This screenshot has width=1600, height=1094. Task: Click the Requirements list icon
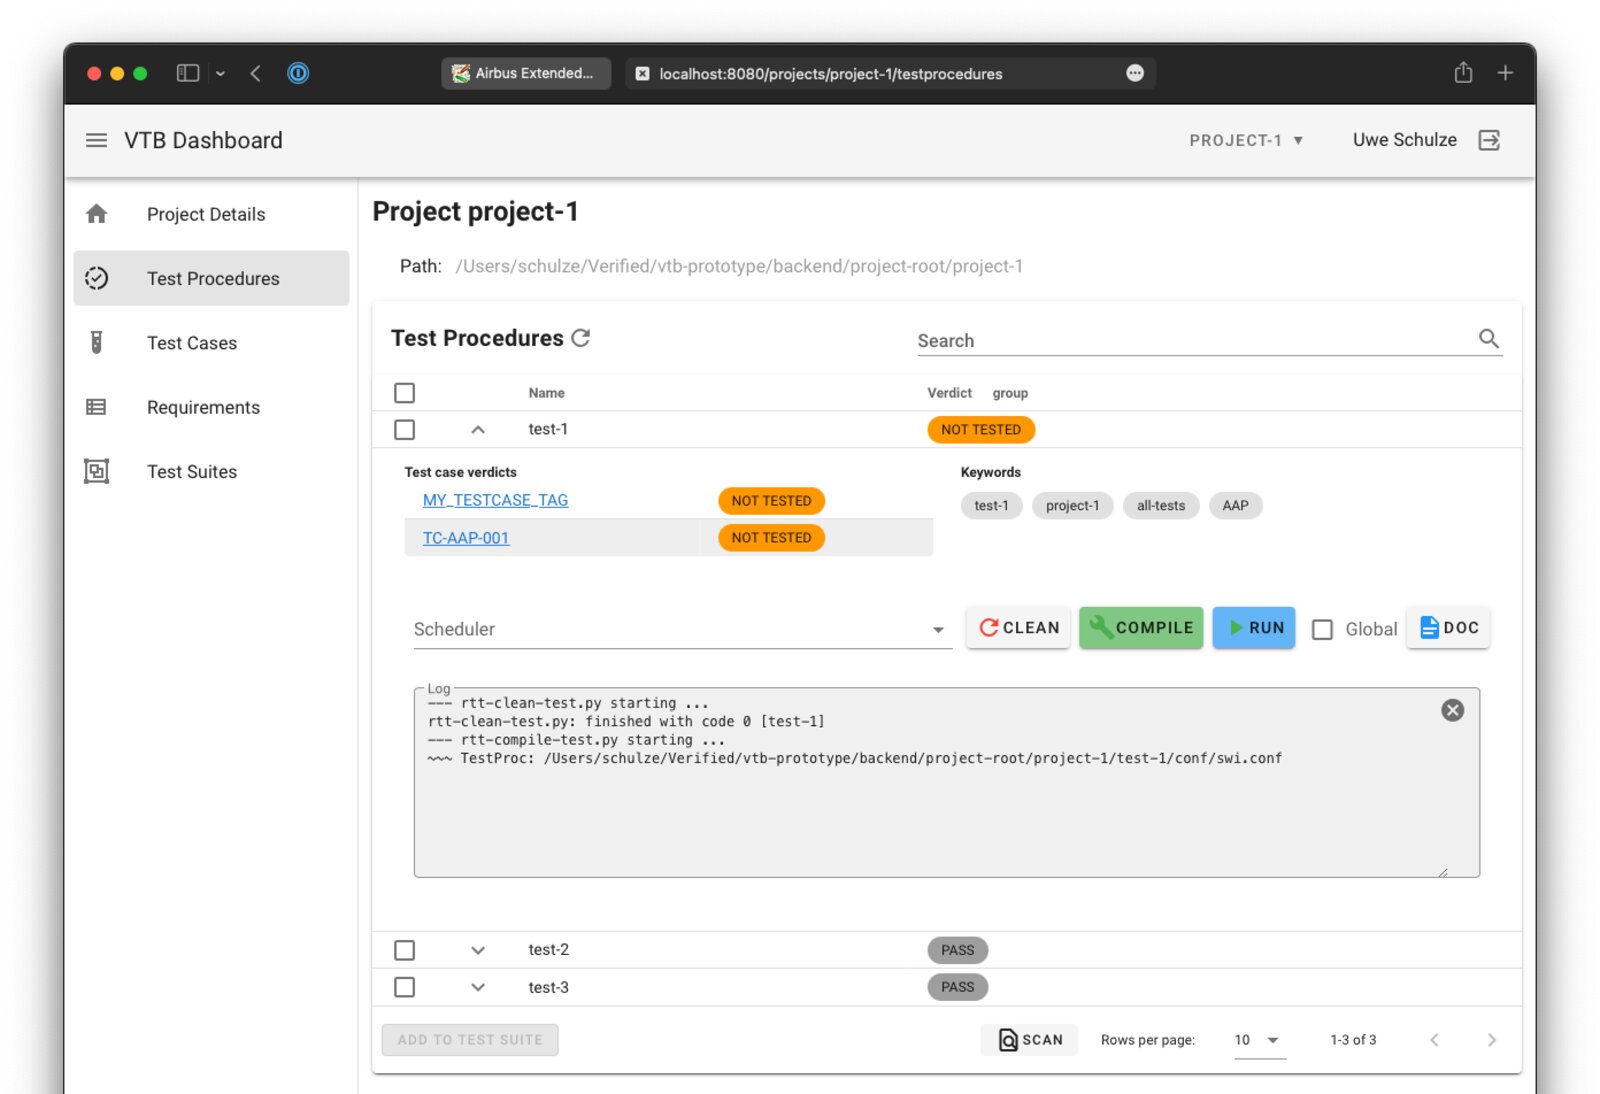pyautogui.click(x=97, y=407)
